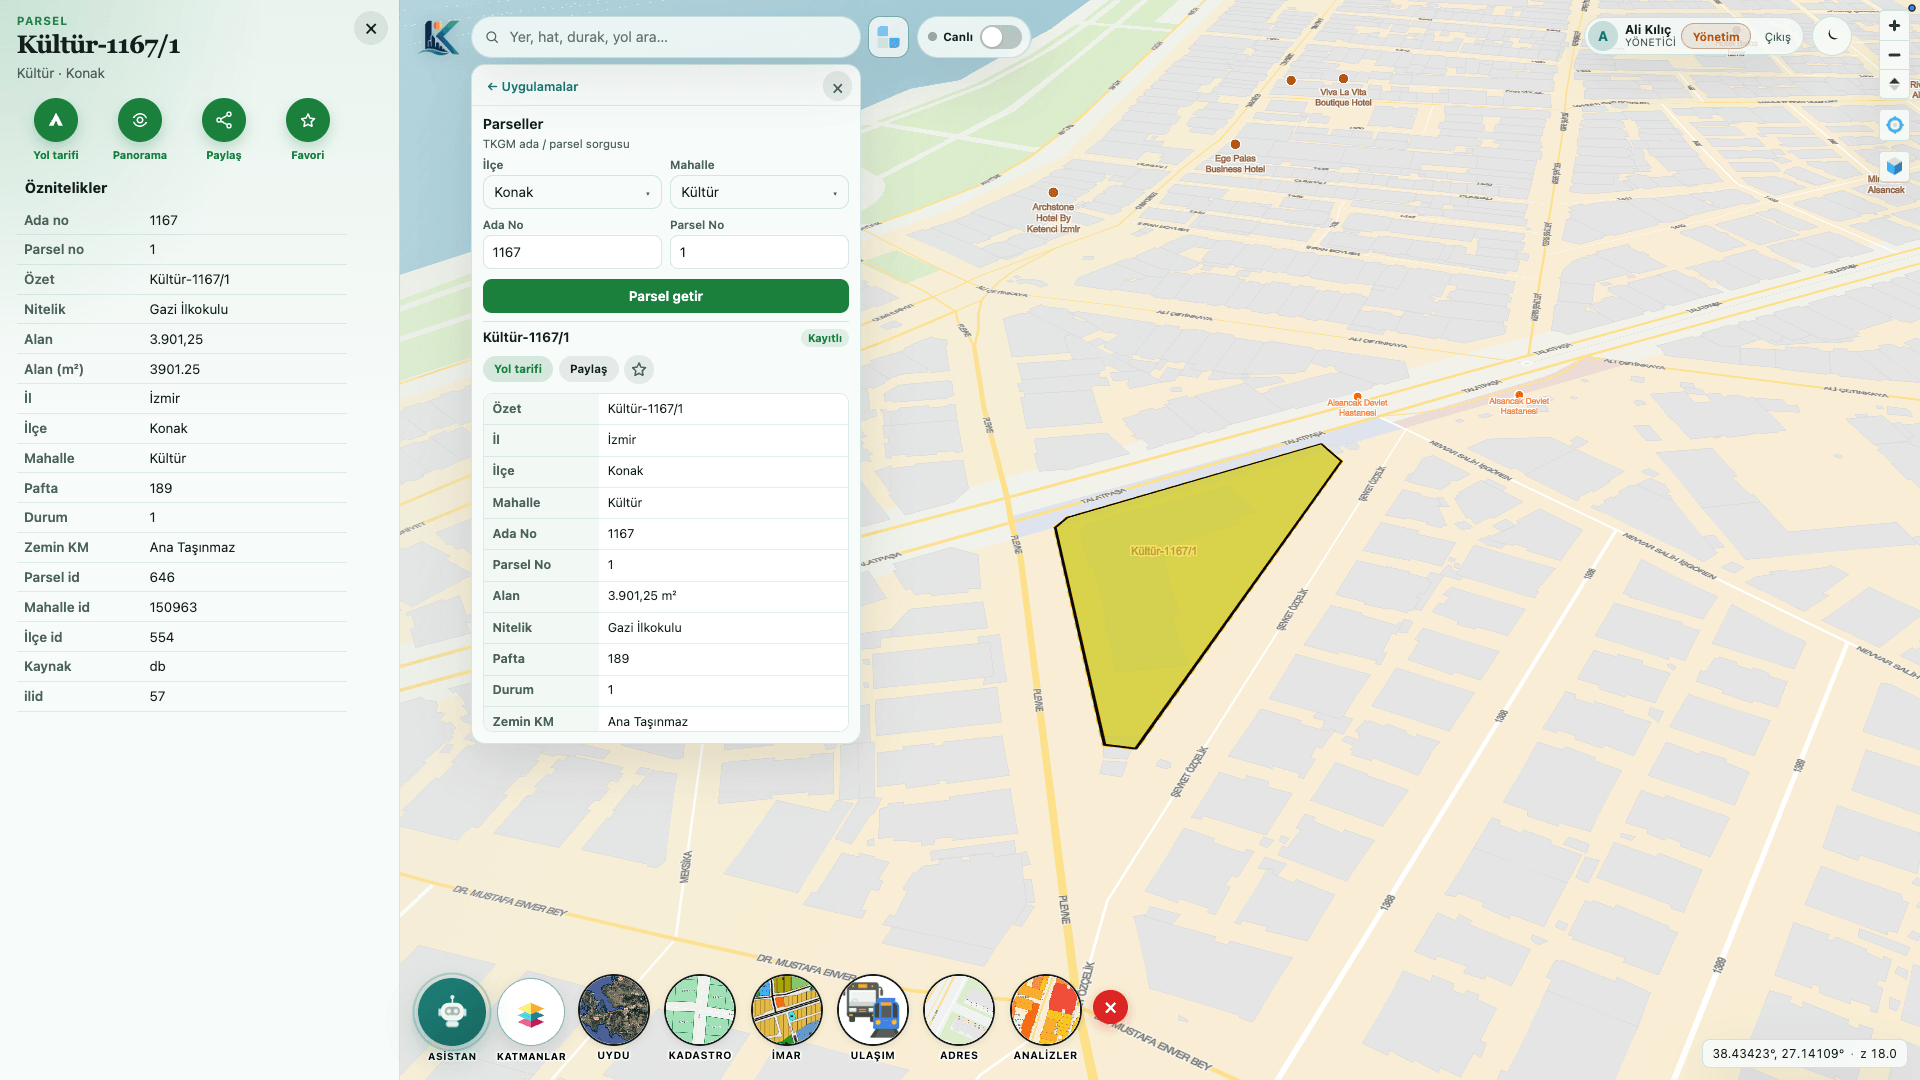The image size is (1920, 1080).
Task: Toggle dark mode moon icon
Action: coord(1832,36)
